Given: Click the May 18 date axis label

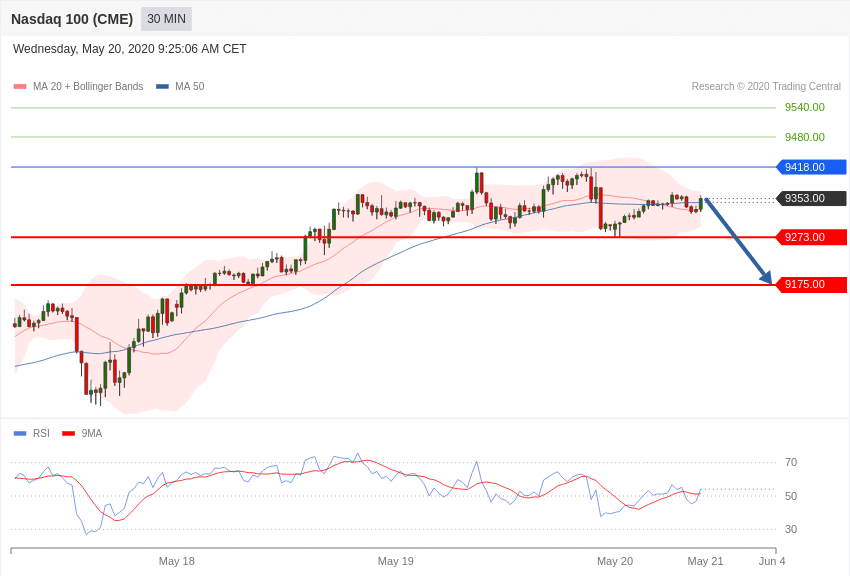Looking at the screenshot, I should (177, 561).
